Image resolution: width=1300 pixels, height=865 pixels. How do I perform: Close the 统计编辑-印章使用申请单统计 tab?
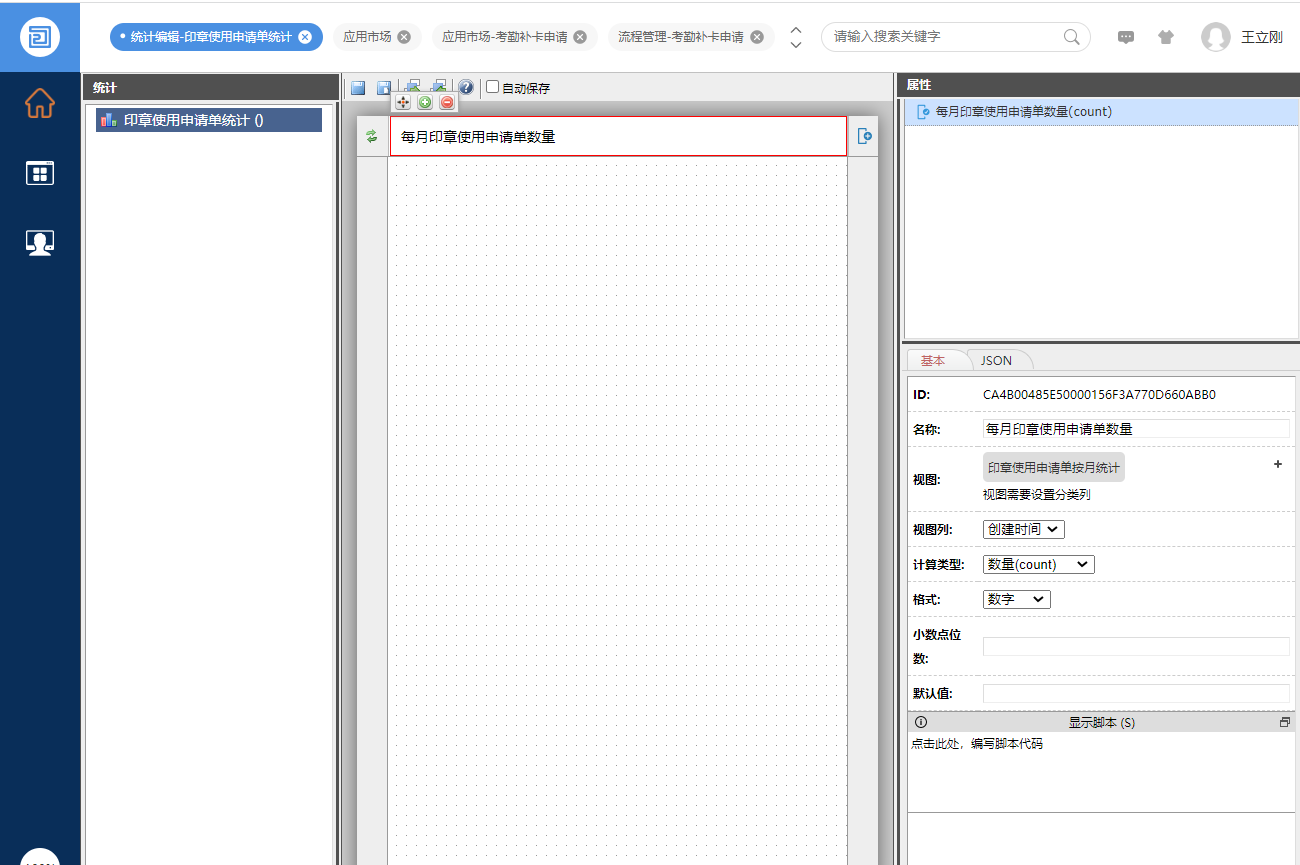[x=305, y=37]
